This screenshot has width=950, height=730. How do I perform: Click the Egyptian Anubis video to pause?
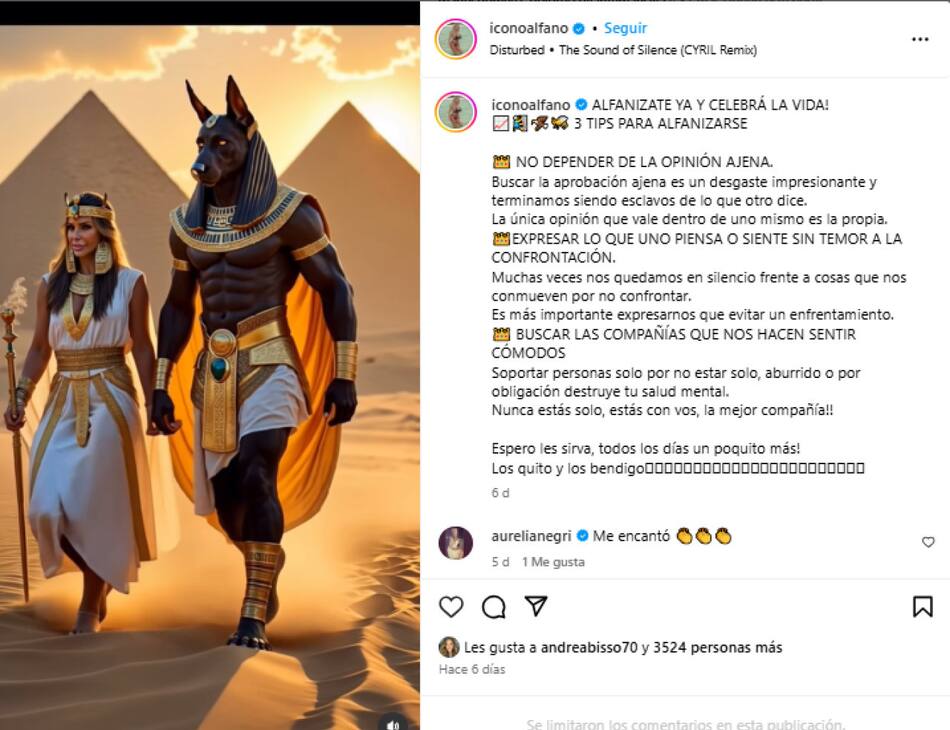pos(210,377)
